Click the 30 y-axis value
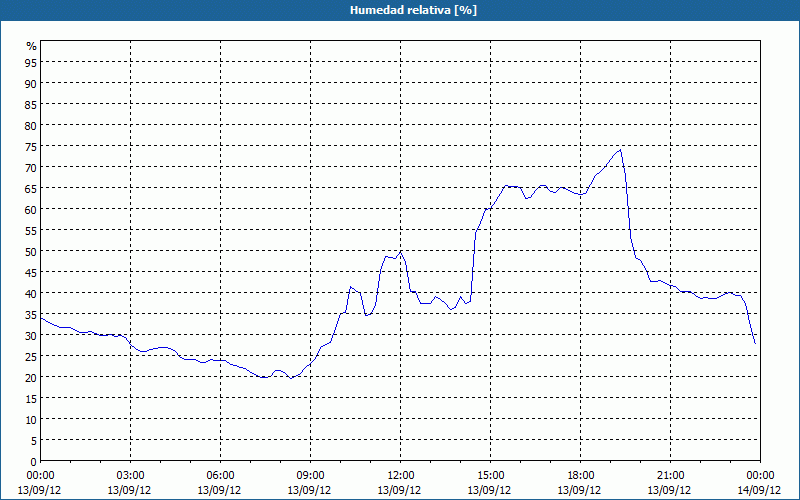This screenshot has height=500, width=800. coord(31,336)
